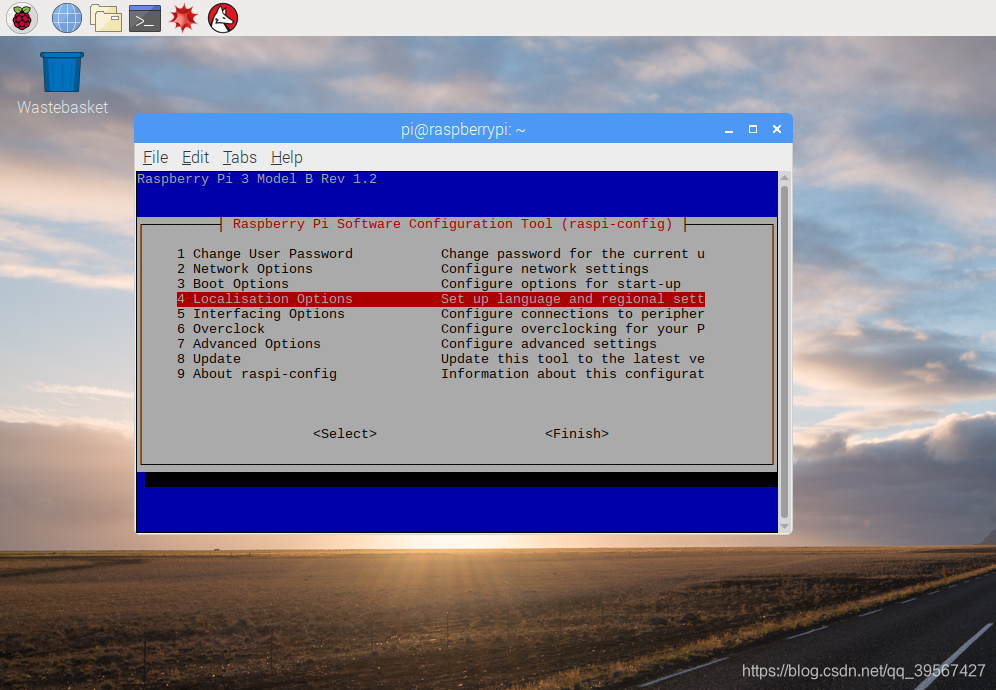Select 3 Boot Options
The width and height of the screenshot is (996, 690).
coord(441,284)
